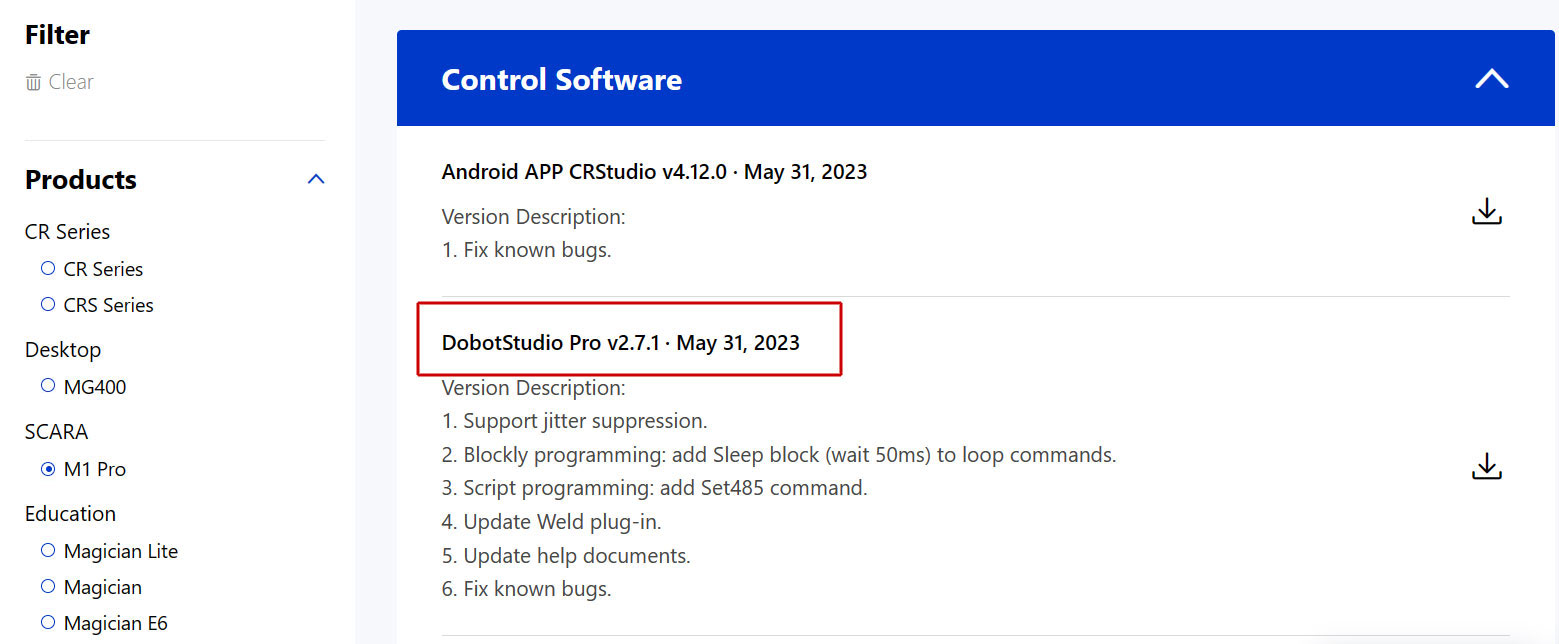Image resolution: width=1559 pixels, height=644 pixels.
Task: Select the CR Series radio button
Action: (x=48, y=269)
